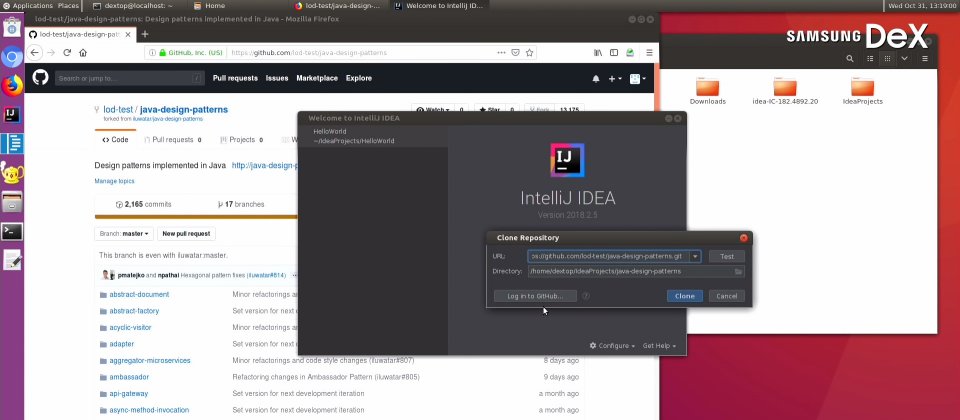This screenshot has width=960, height=420.
Task: Open a new Firefox tab with plus
Action: [x=145, y=34]
